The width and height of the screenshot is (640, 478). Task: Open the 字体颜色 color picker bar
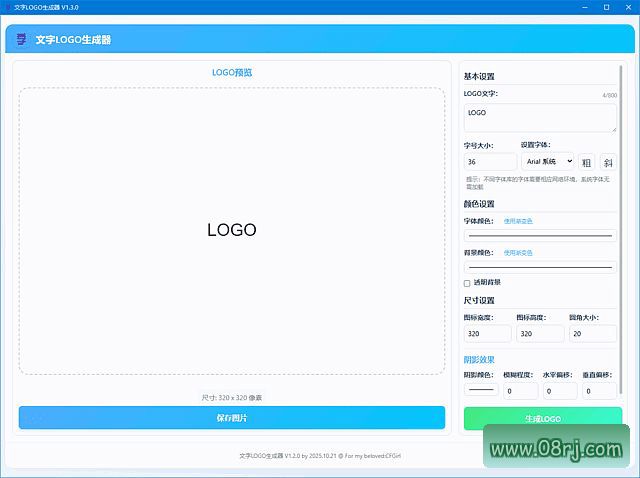[540, 236]
